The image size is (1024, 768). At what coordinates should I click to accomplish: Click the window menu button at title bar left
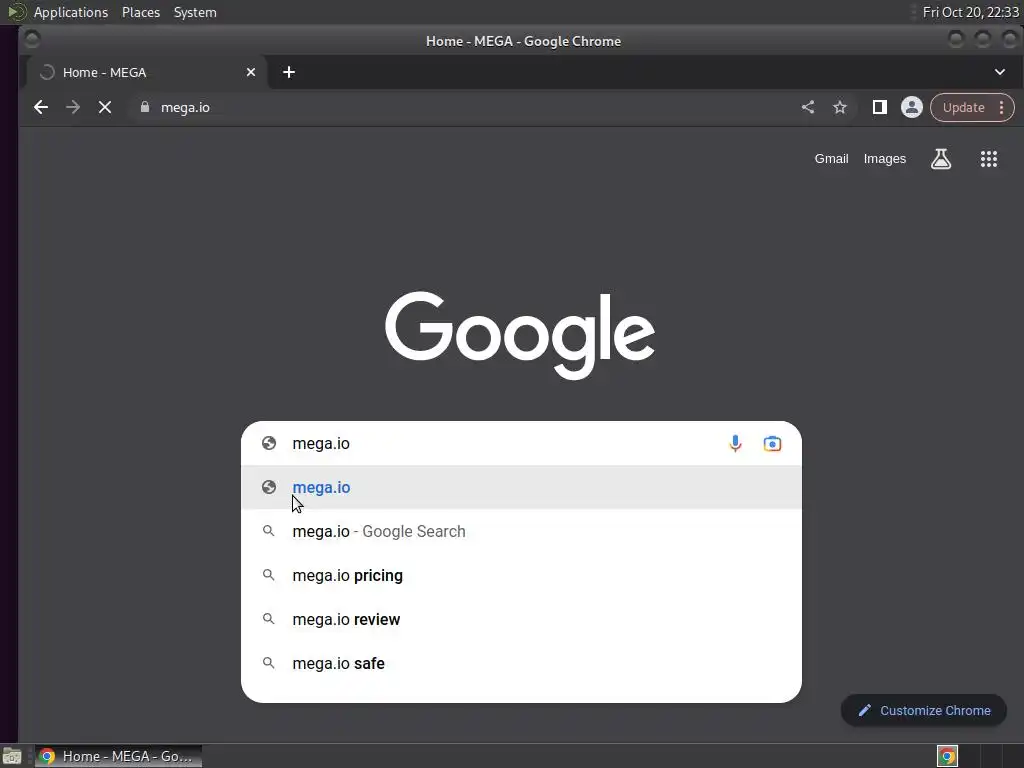[x=31, y=40]
